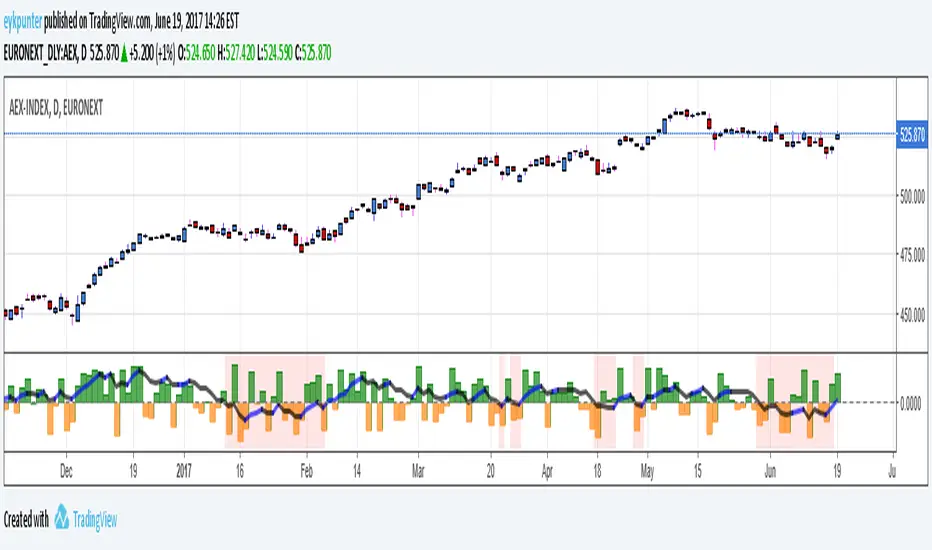Click the Mar label on time axis
The image size is (932, 550).
point(419,467)
